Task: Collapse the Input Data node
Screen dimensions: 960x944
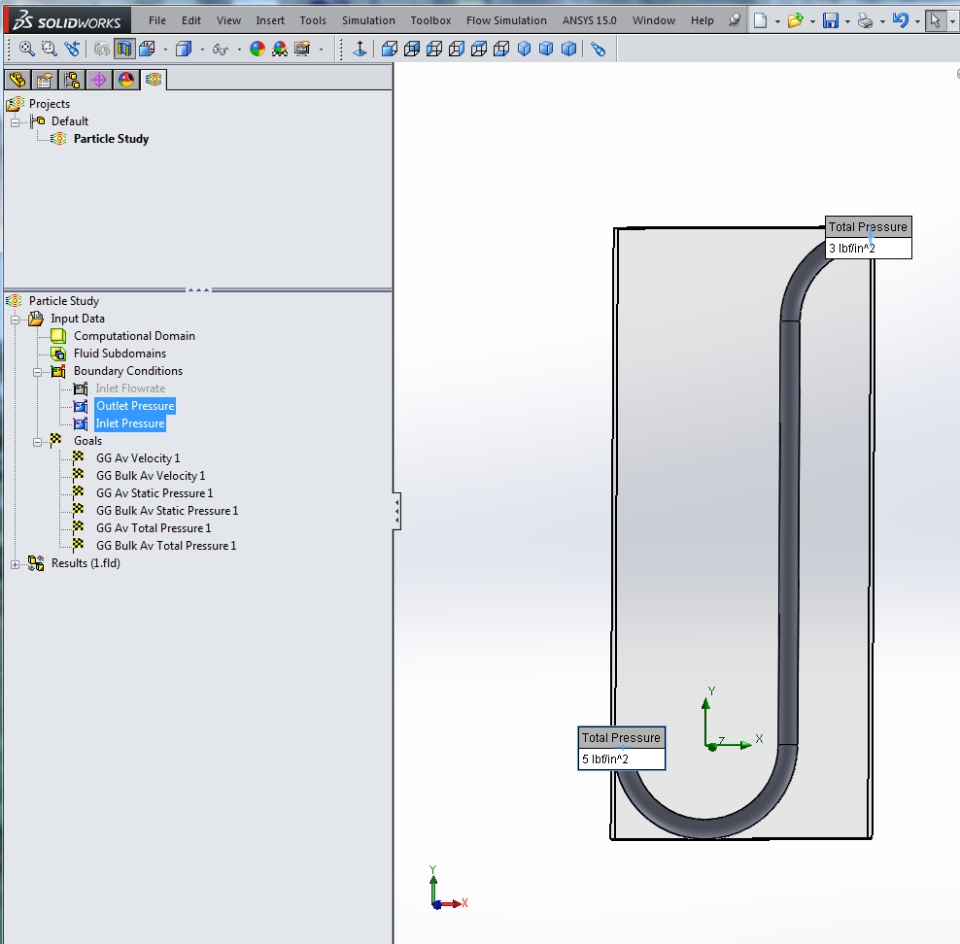Action: coord(15,319)
